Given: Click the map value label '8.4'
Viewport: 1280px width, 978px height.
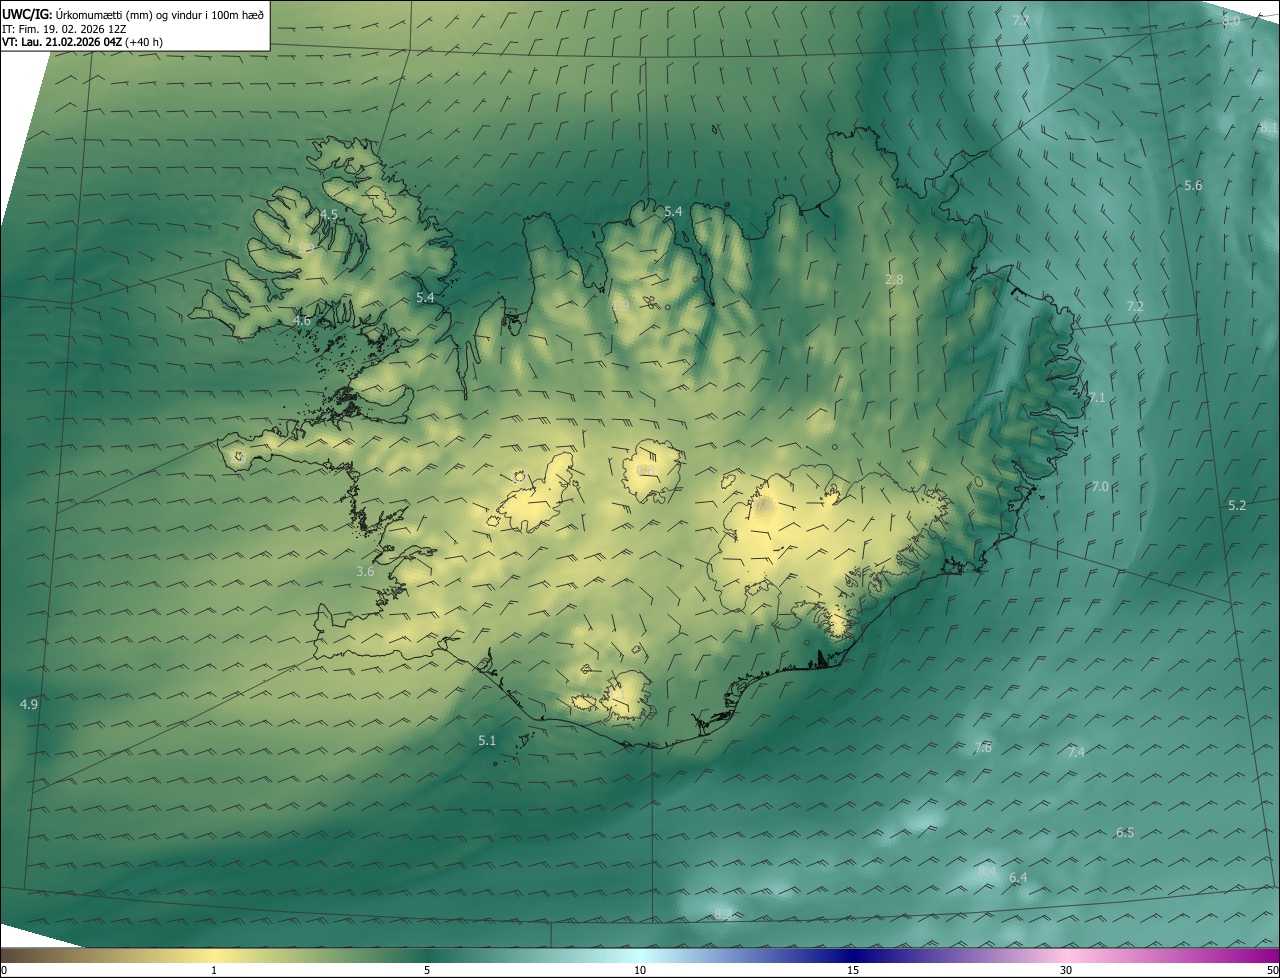Looking at the screenshot, I should tap(987, 872).
